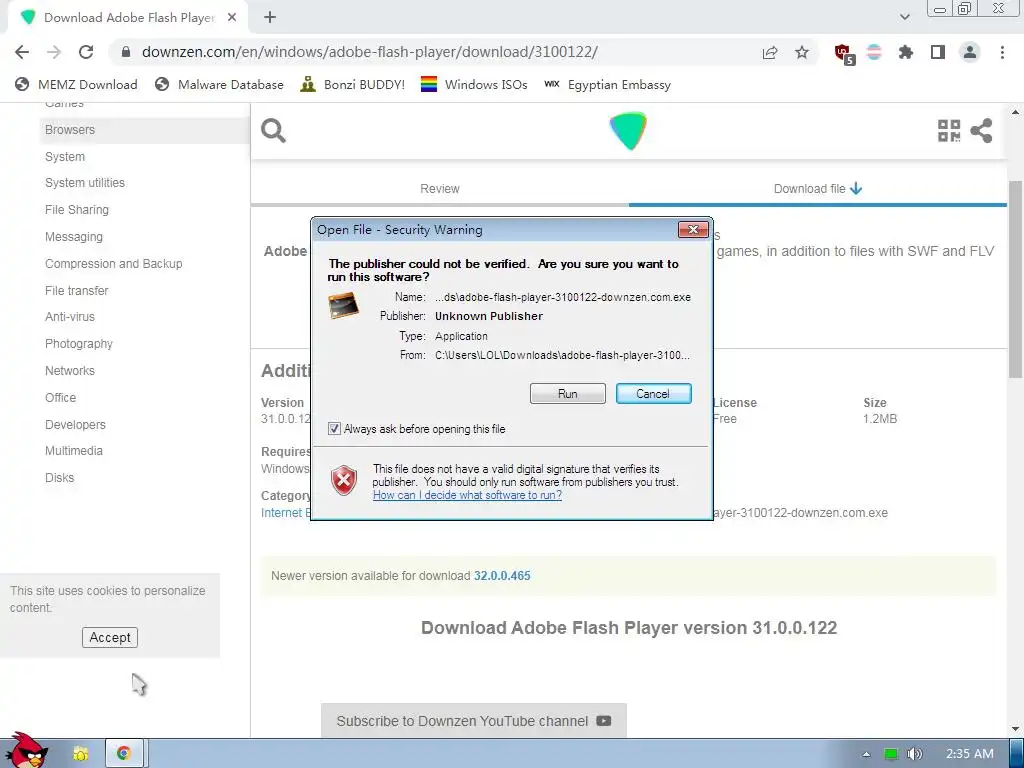The width and height of the screenshot is (1024, 768).
Task: Select System category in sidebar
Action: (65, 157)
